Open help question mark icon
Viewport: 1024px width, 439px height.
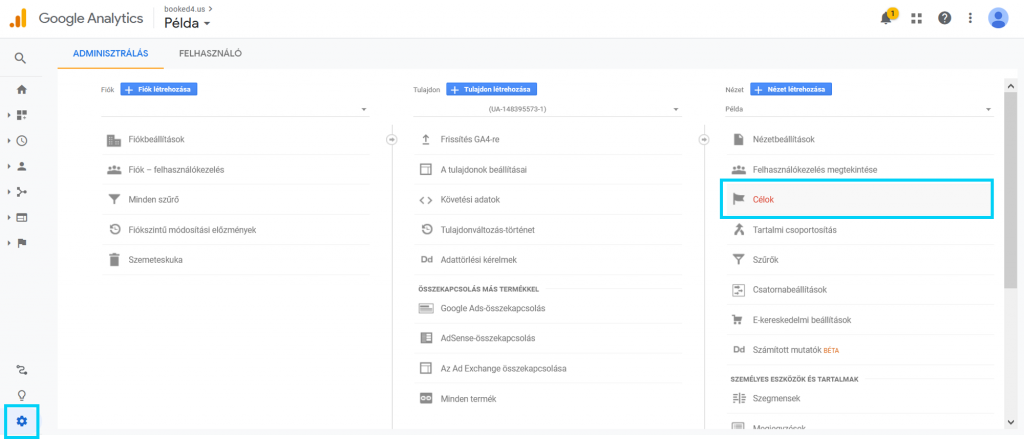click(944, 18)
